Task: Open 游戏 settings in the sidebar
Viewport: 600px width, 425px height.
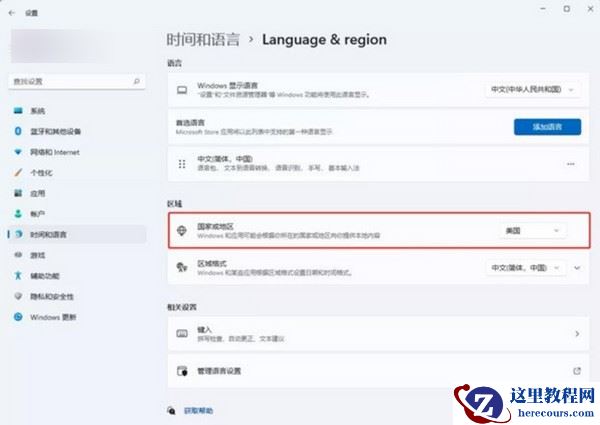Action: coord(77,255)
